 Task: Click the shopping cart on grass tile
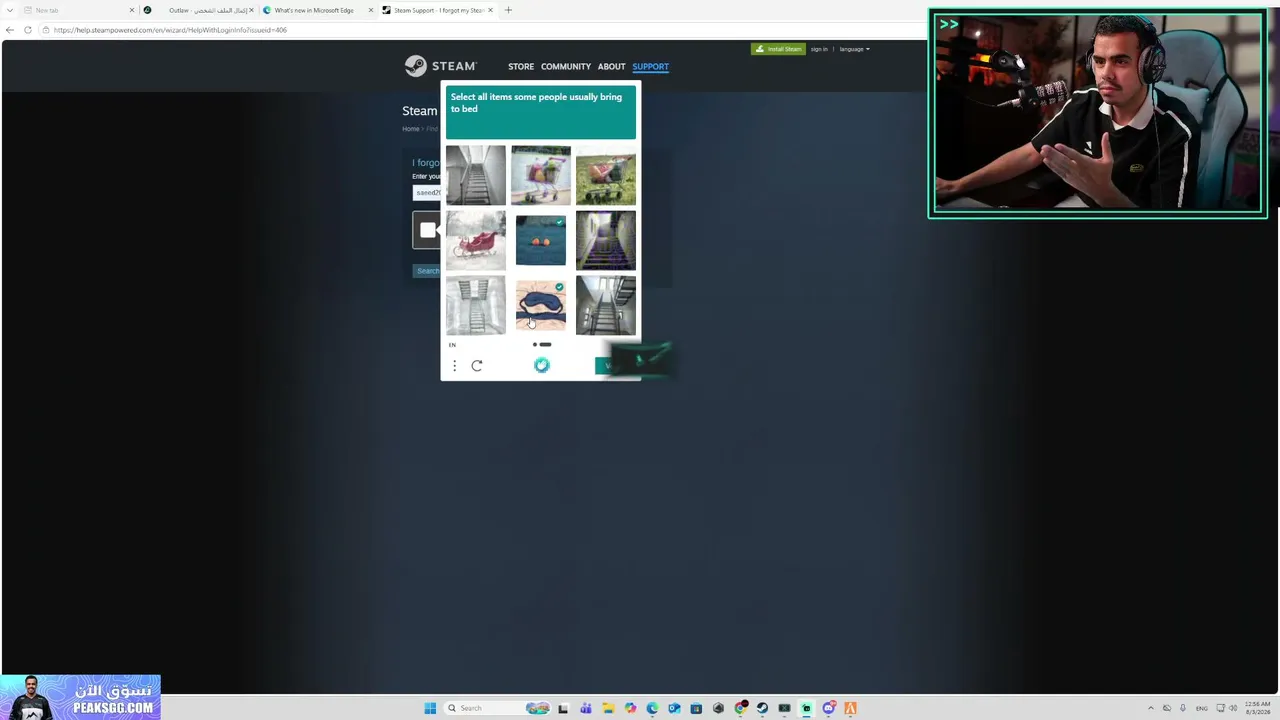point(606,175)
